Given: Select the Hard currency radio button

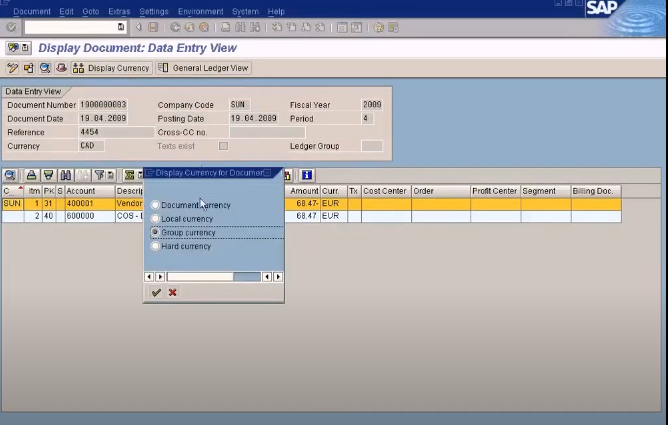Looking at the screenshot, I should click(155, 246).
